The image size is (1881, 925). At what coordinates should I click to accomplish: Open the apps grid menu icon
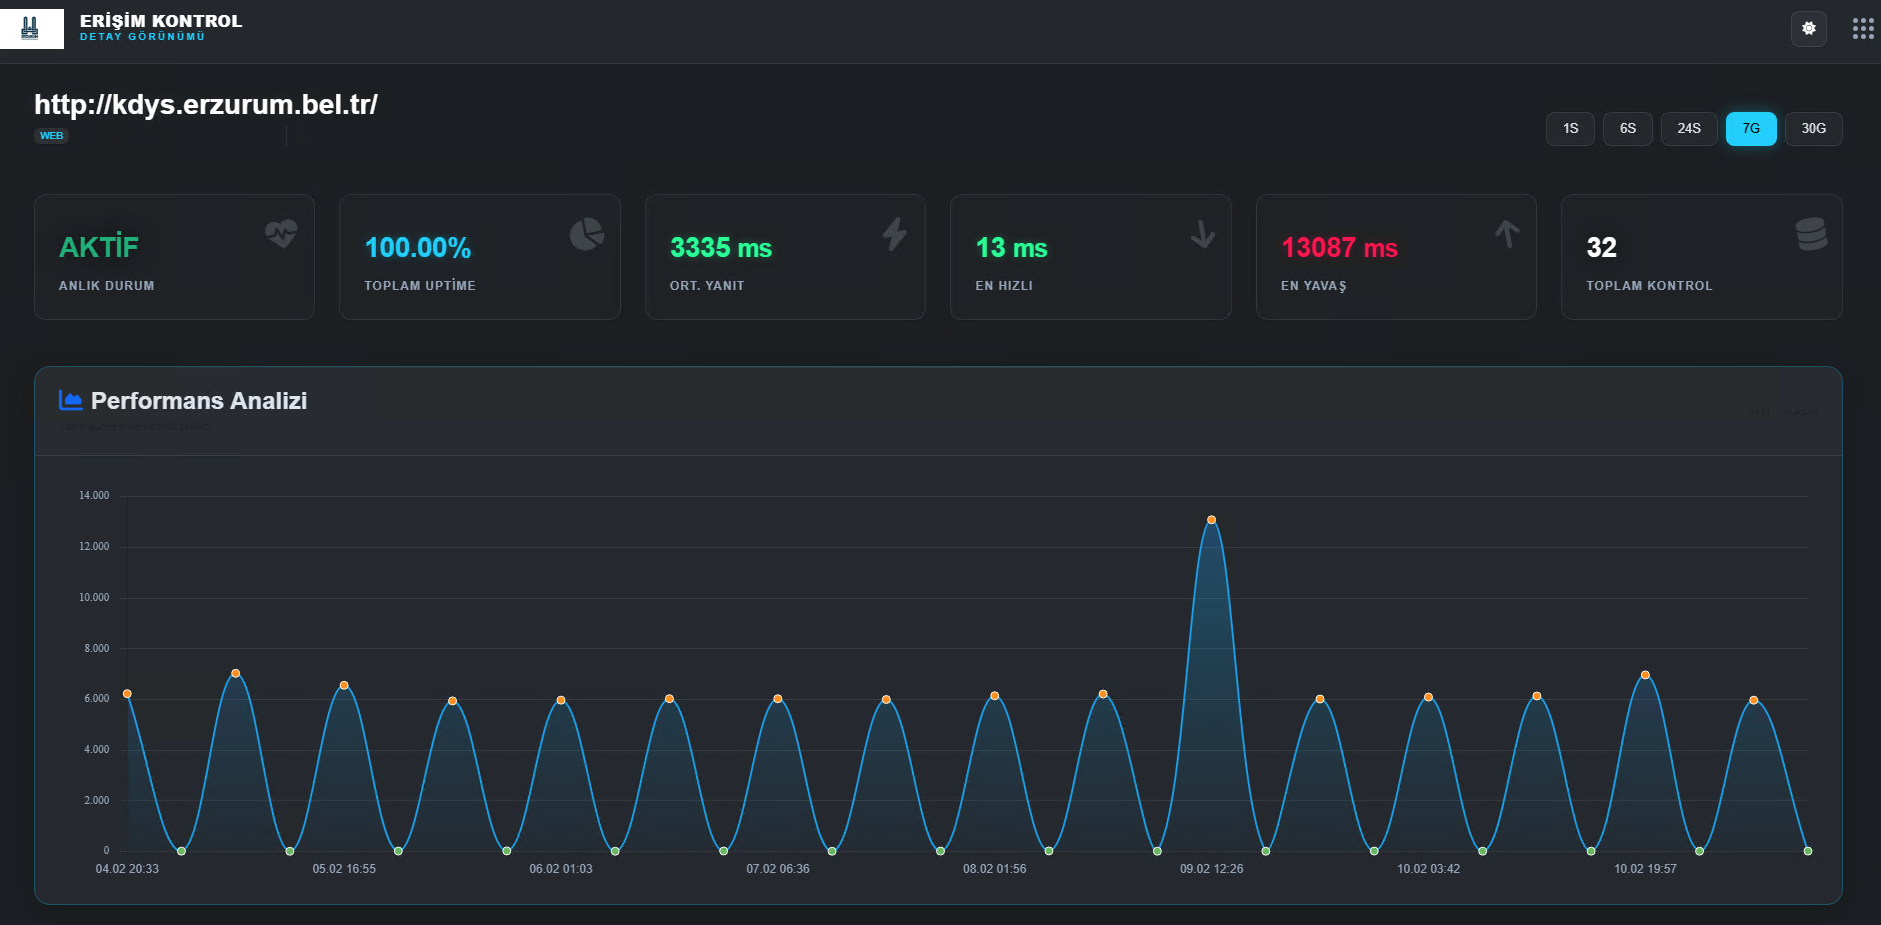[x=1862, y=29]
